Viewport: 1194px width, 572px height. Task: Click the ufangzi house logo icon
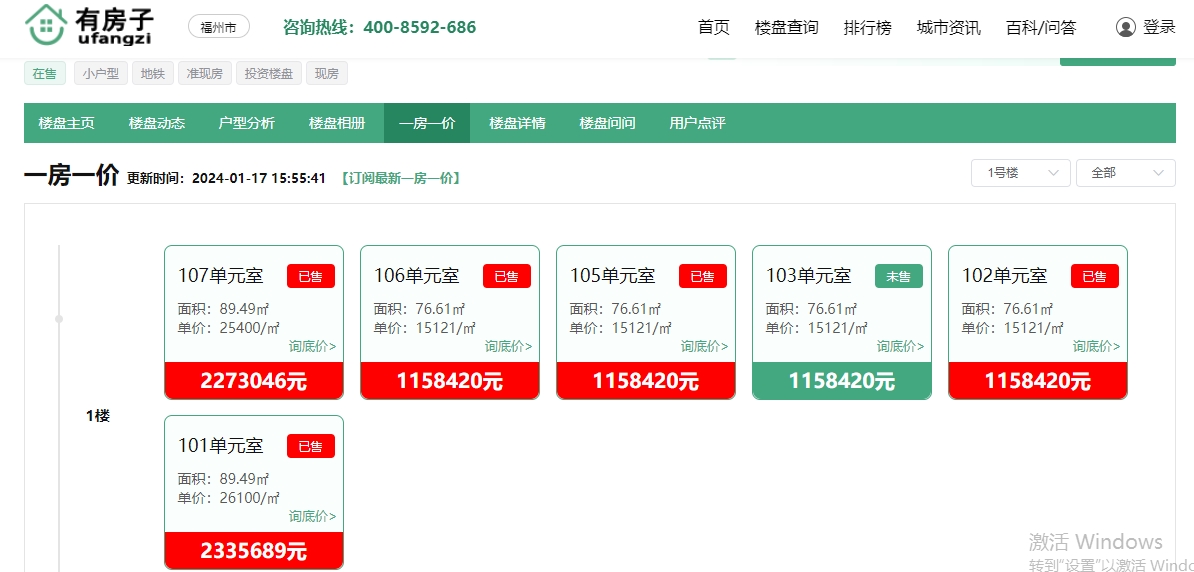45,26
